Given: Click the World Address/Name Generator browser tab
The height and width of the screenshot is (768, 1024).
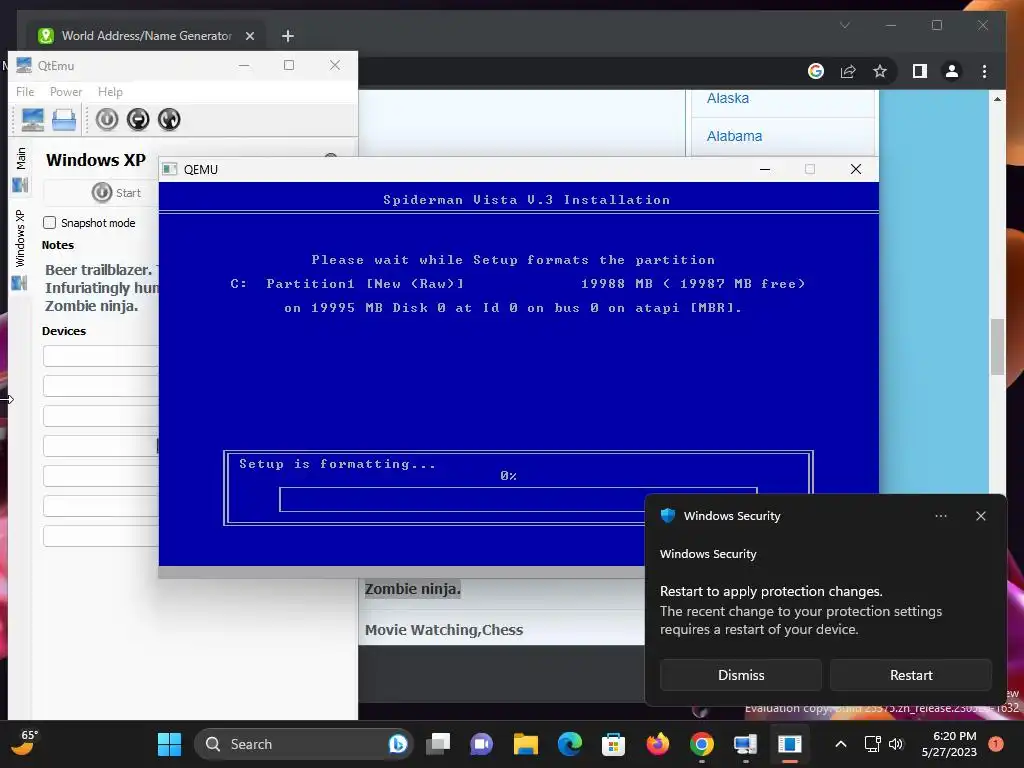Looking at the screenshot, I should [x=146, y=36].
